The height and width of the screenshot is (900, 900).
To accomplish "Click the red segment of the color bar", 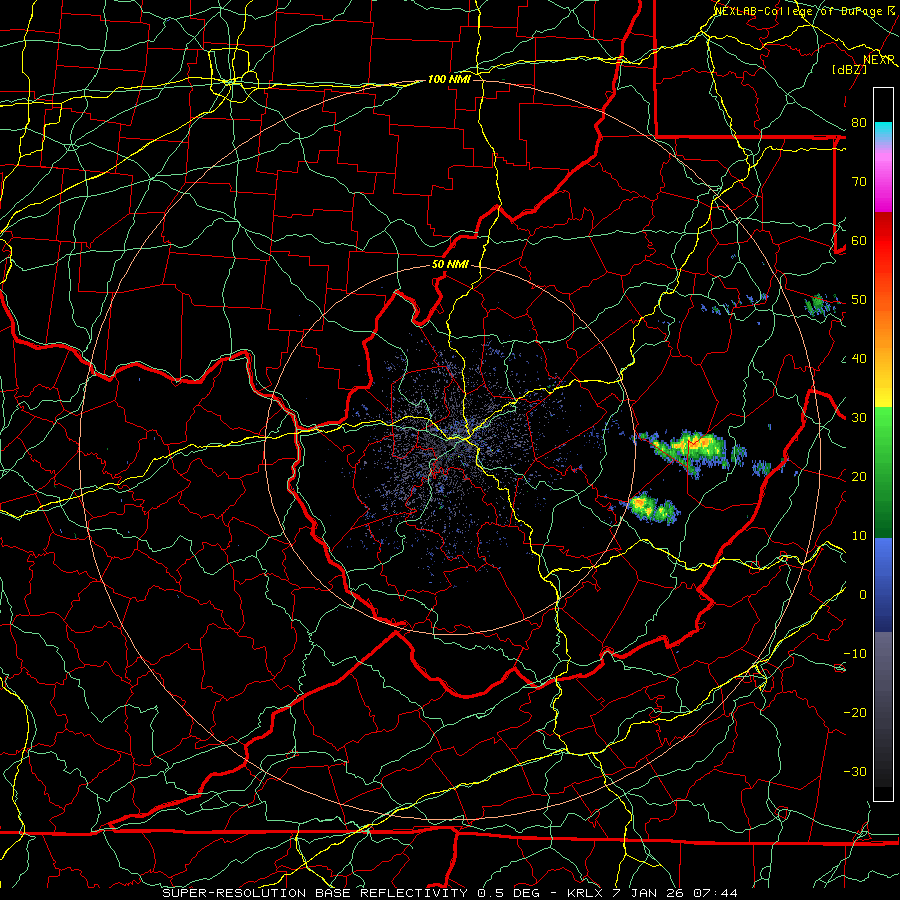I will pyautogui.click(x=883, y=241).
